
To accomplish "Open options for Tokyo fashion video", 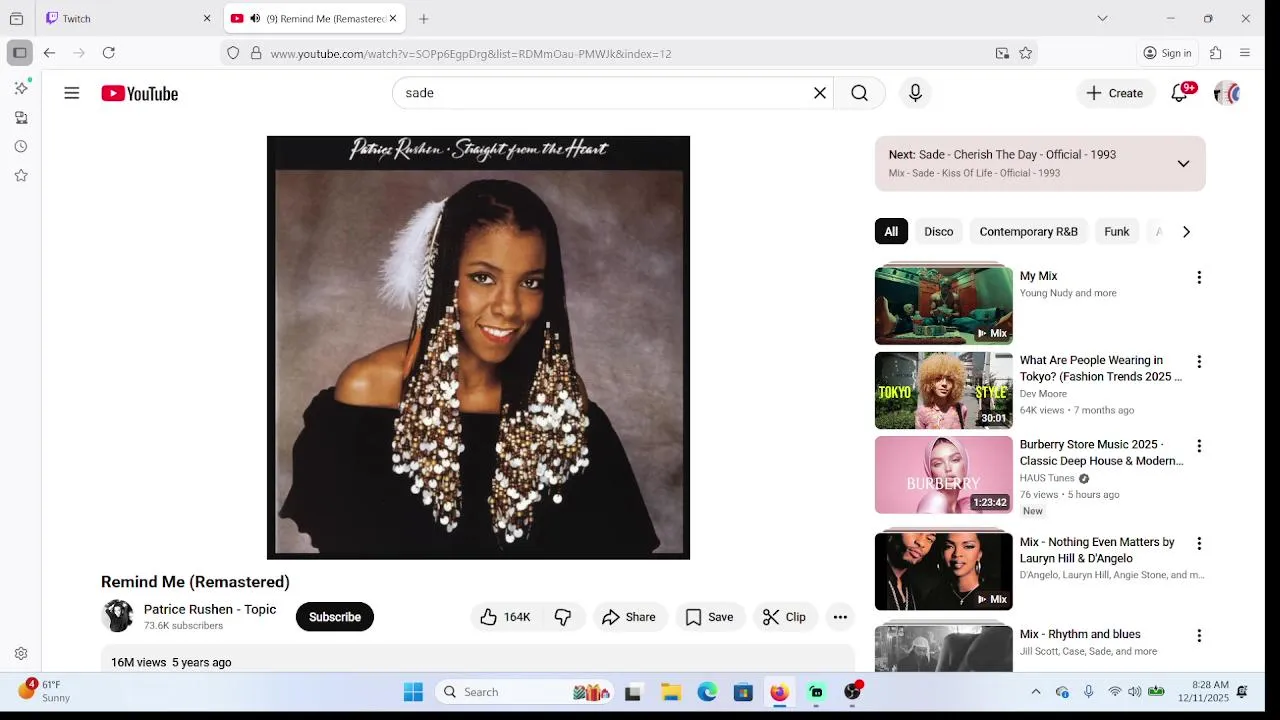I will click(1199, 361).
